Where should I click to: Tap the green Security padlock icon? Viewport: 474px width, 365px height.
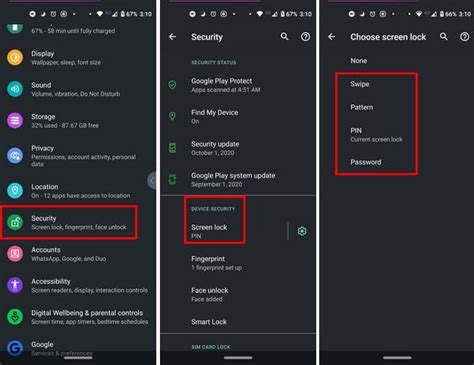point(15,222)
